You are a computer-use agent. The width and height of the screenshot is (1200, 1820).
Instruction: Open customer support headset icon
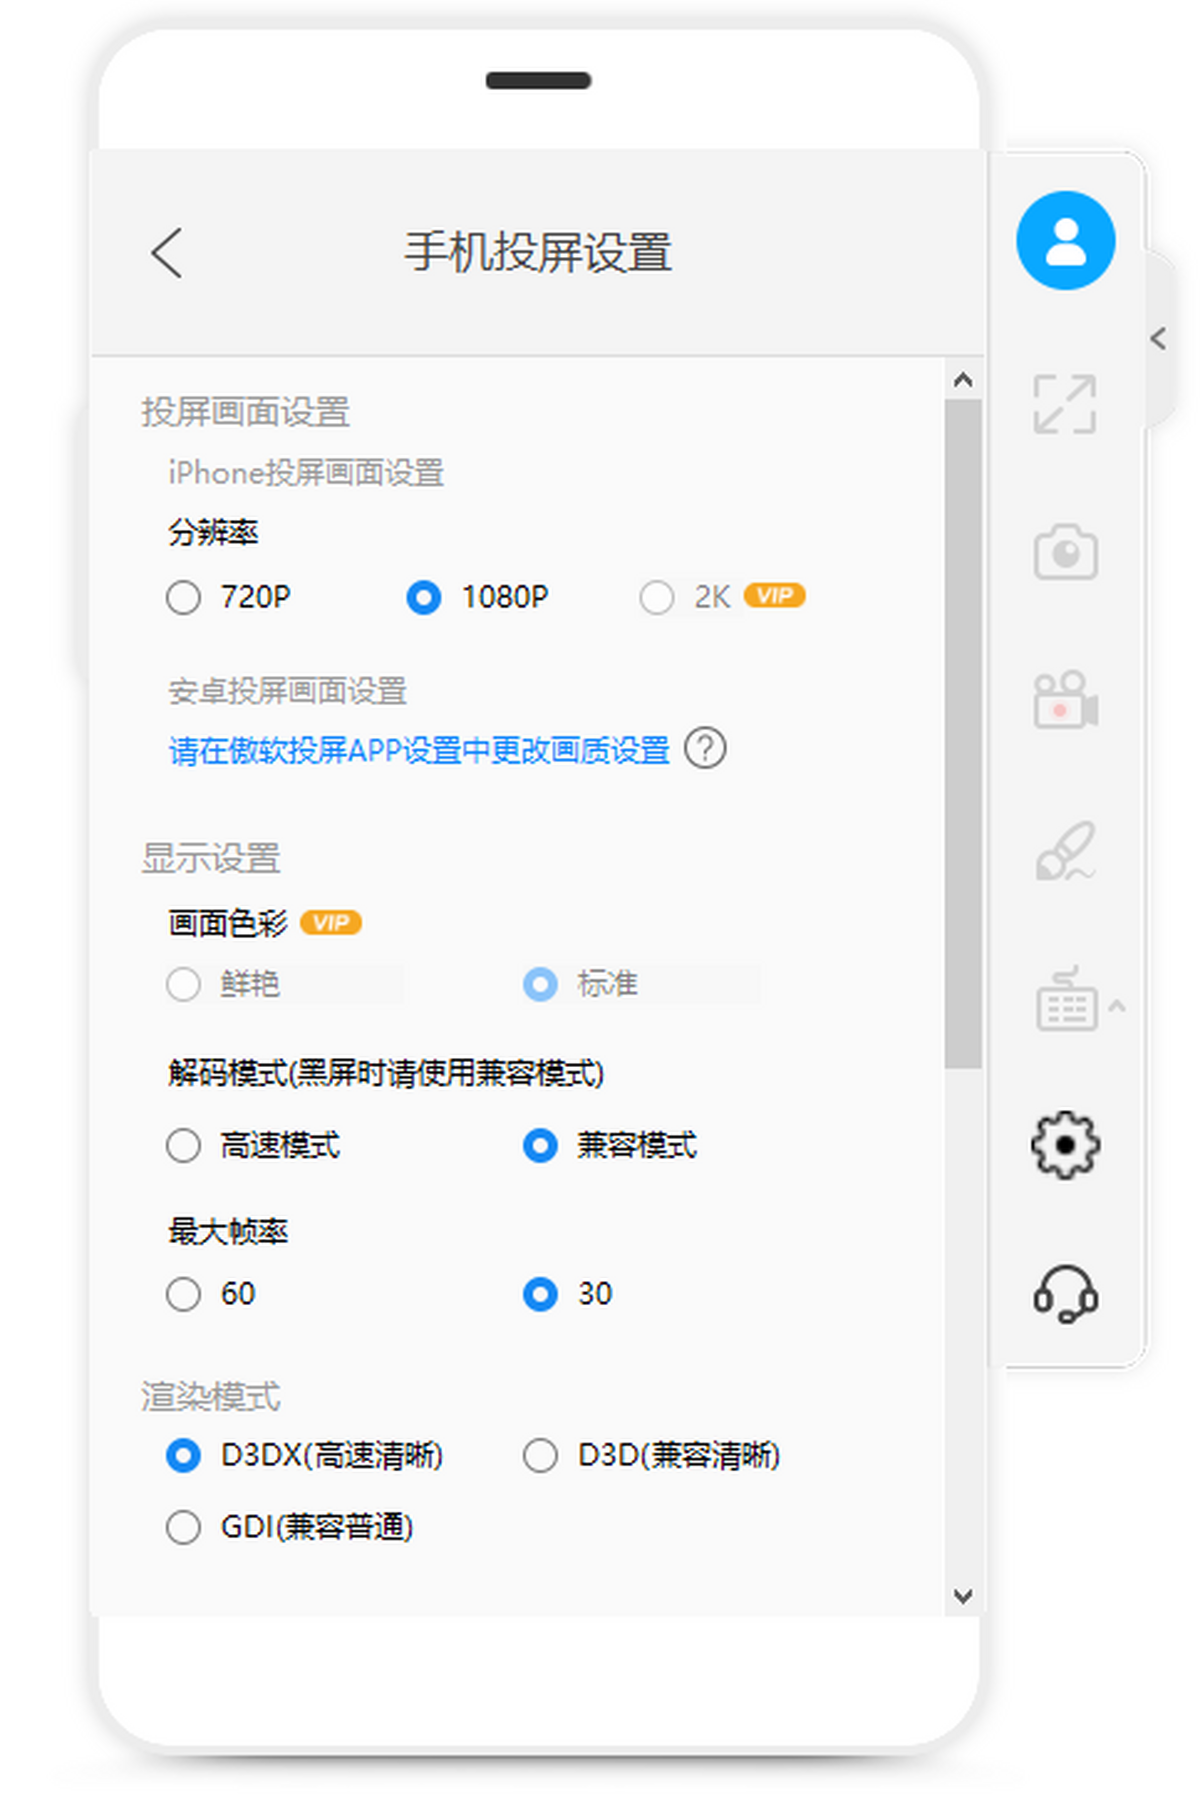click(x=1065, y=1294)
